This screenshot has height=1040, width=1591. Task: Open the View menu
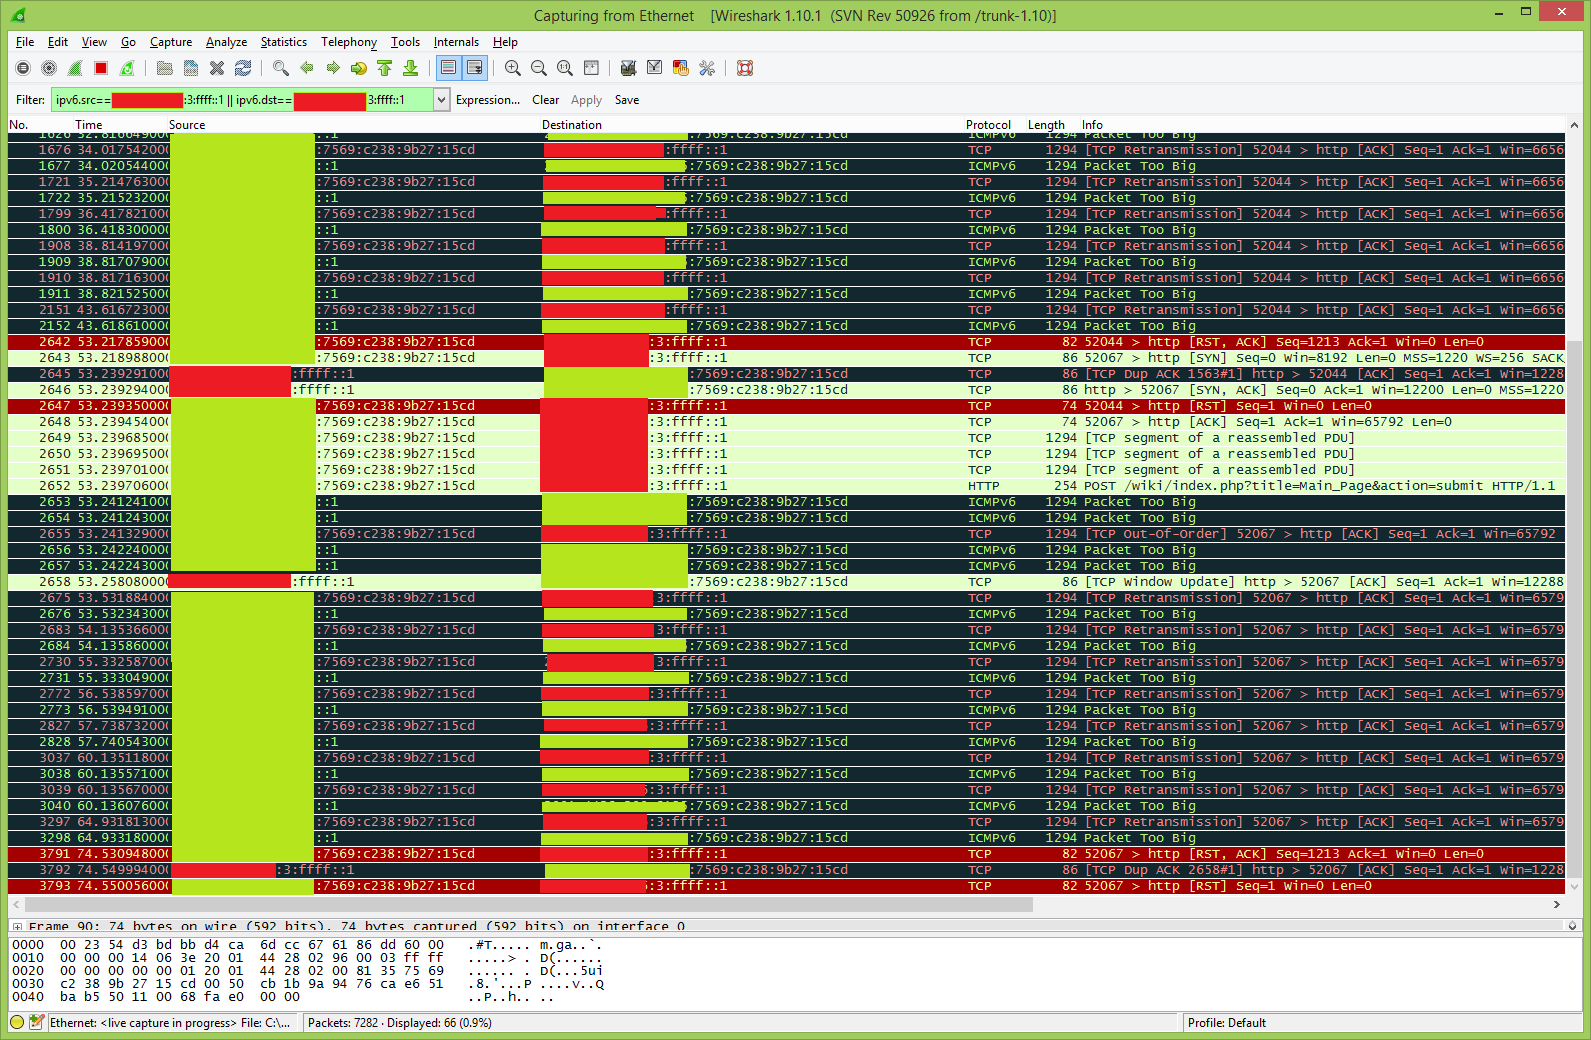(x=94, y=42)
